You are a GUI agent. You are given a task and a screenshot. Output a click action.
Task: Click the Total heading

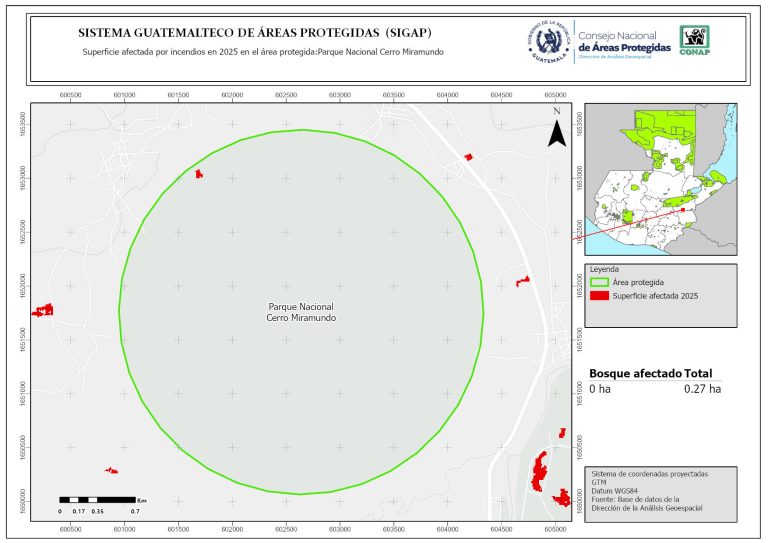[704, 373]
